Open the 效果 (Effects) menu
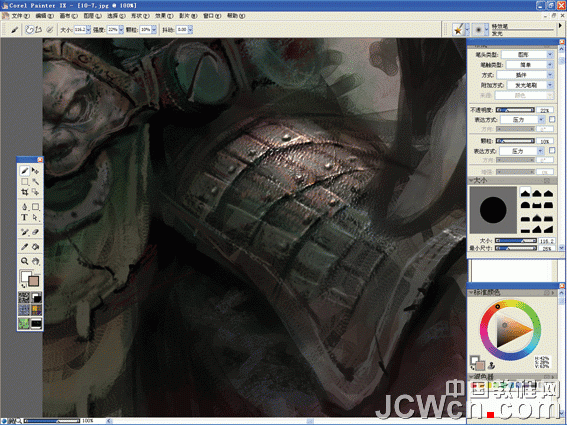 tap(164, 16)
